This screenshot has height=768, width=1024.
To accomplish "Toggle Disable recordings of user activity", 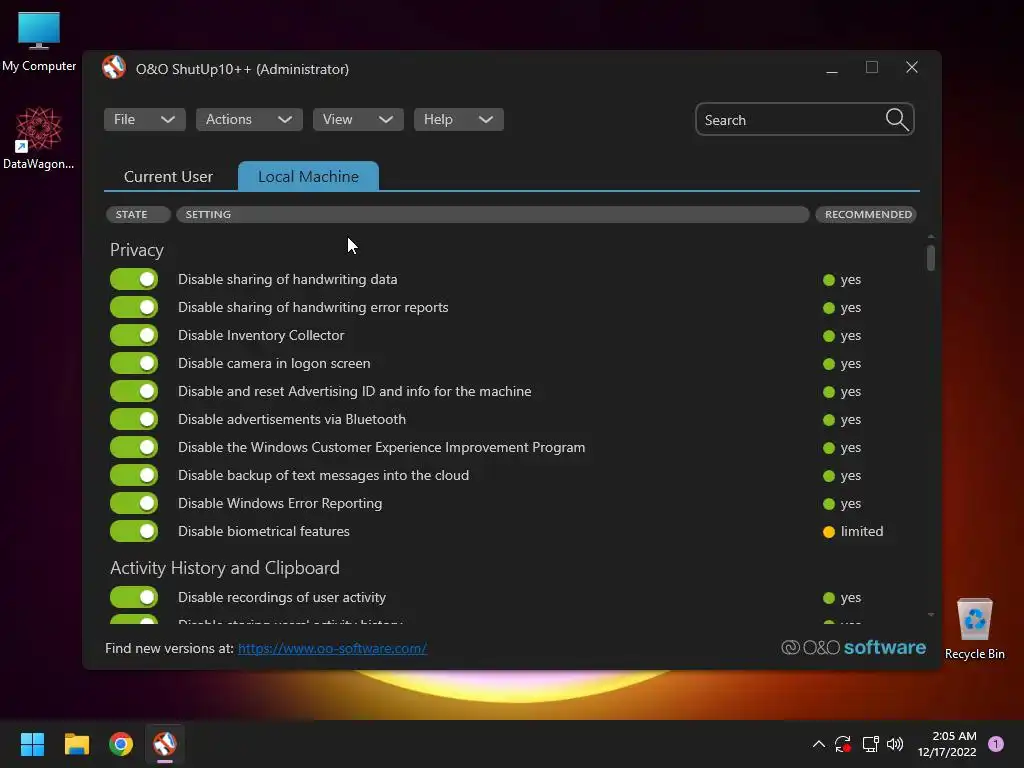I will [134, 597].
